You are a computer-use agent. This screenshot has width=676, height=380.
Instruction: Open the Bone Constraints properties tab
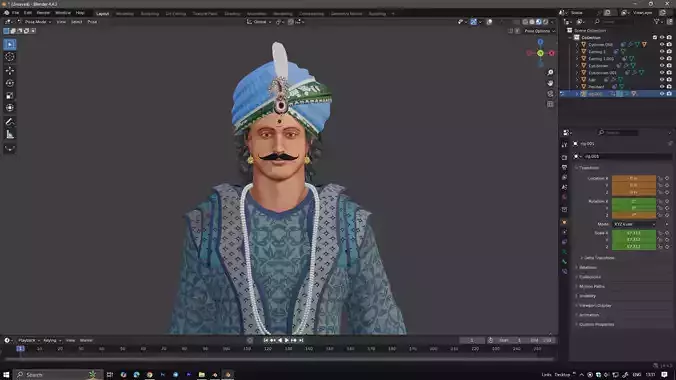[564, 272]
